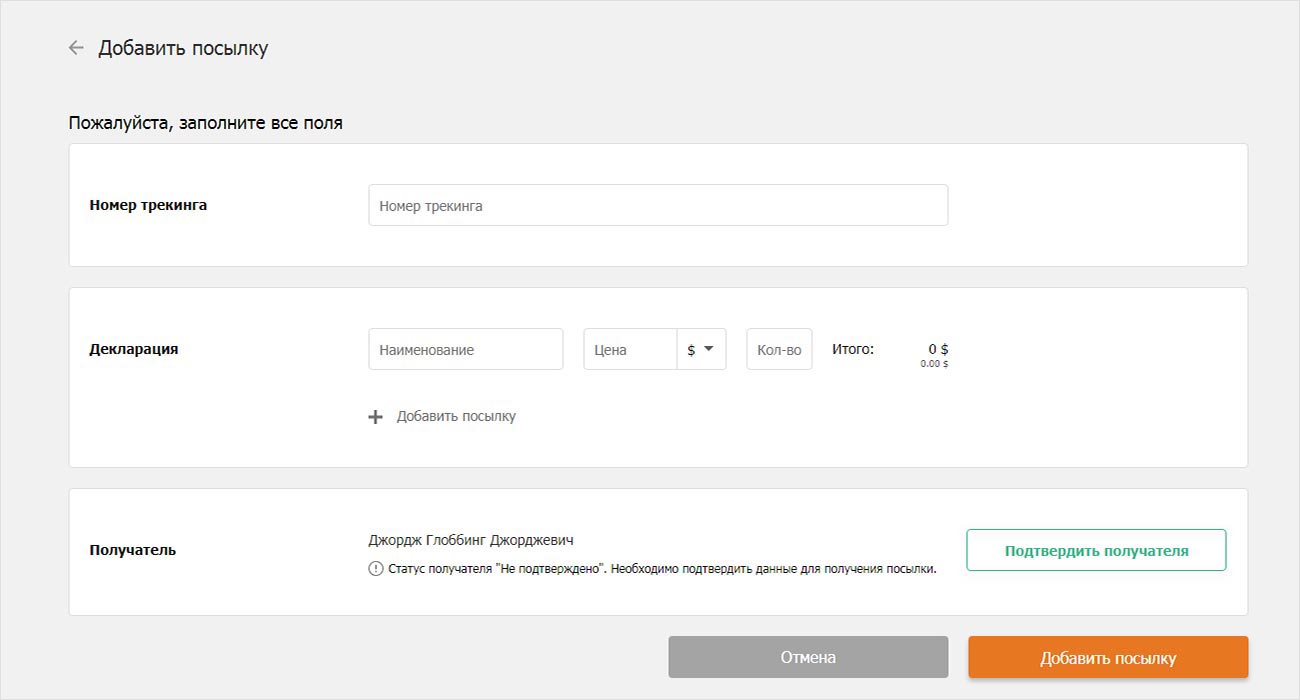Click the exclamation icon beside the recipient status

(376, 569)
